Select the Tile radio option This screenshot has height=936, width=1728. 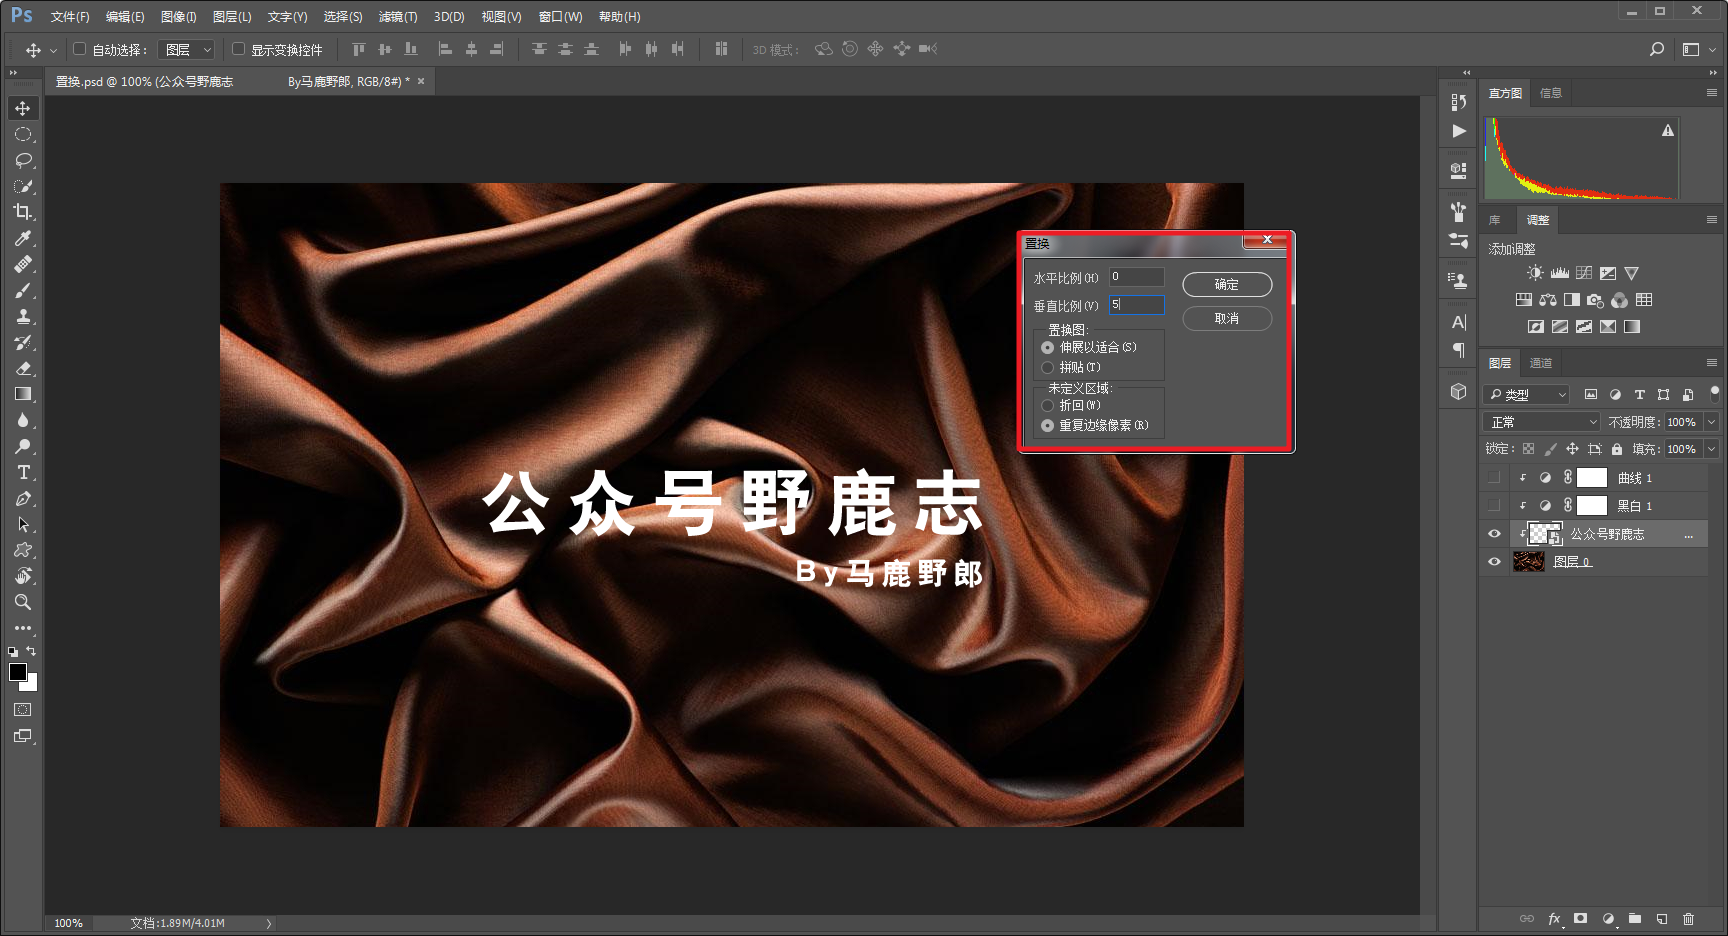(1047, 368)
